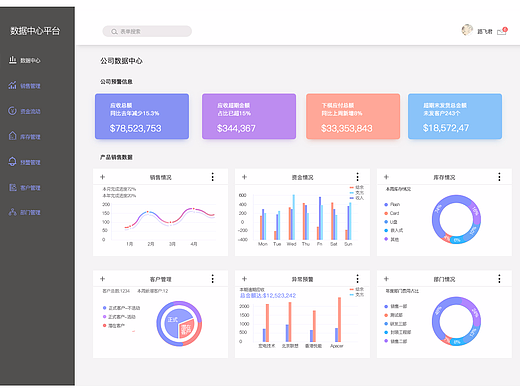Click plus icon on 异常预警 card
520x390 pixels.
[x=244, y=279]
